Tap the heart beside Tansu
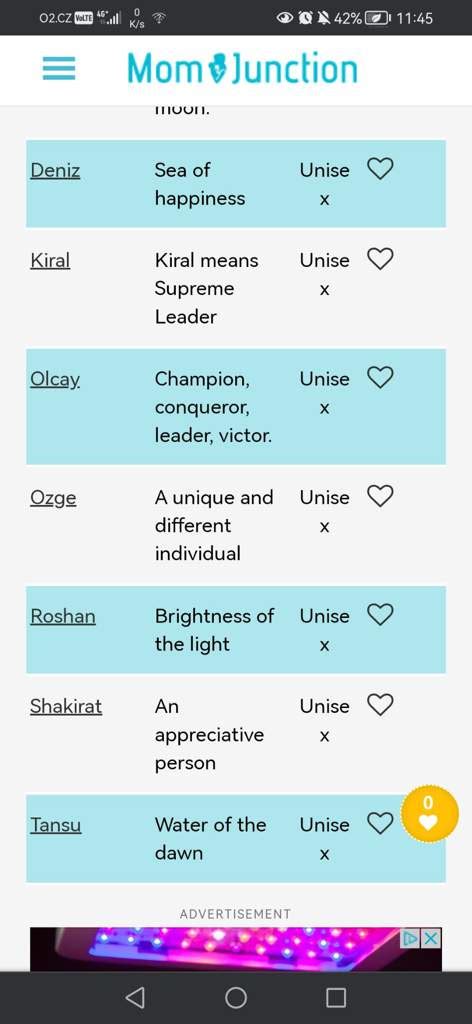The image size is (472, 1024). (x=380, y=824)
